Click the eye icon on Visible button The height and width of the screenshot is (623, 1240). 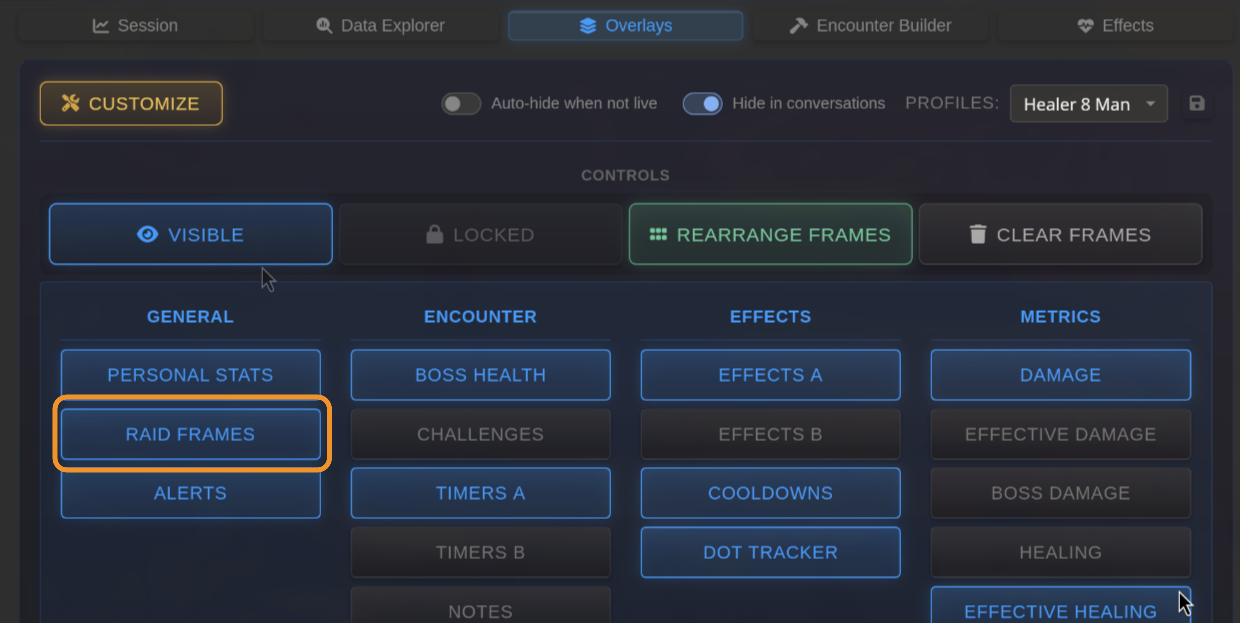(148, 235)
